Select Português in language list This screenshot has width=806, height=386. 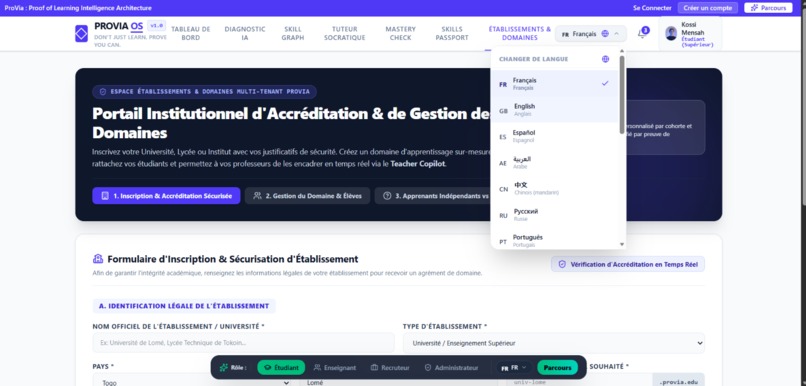[x=555, y=240]
